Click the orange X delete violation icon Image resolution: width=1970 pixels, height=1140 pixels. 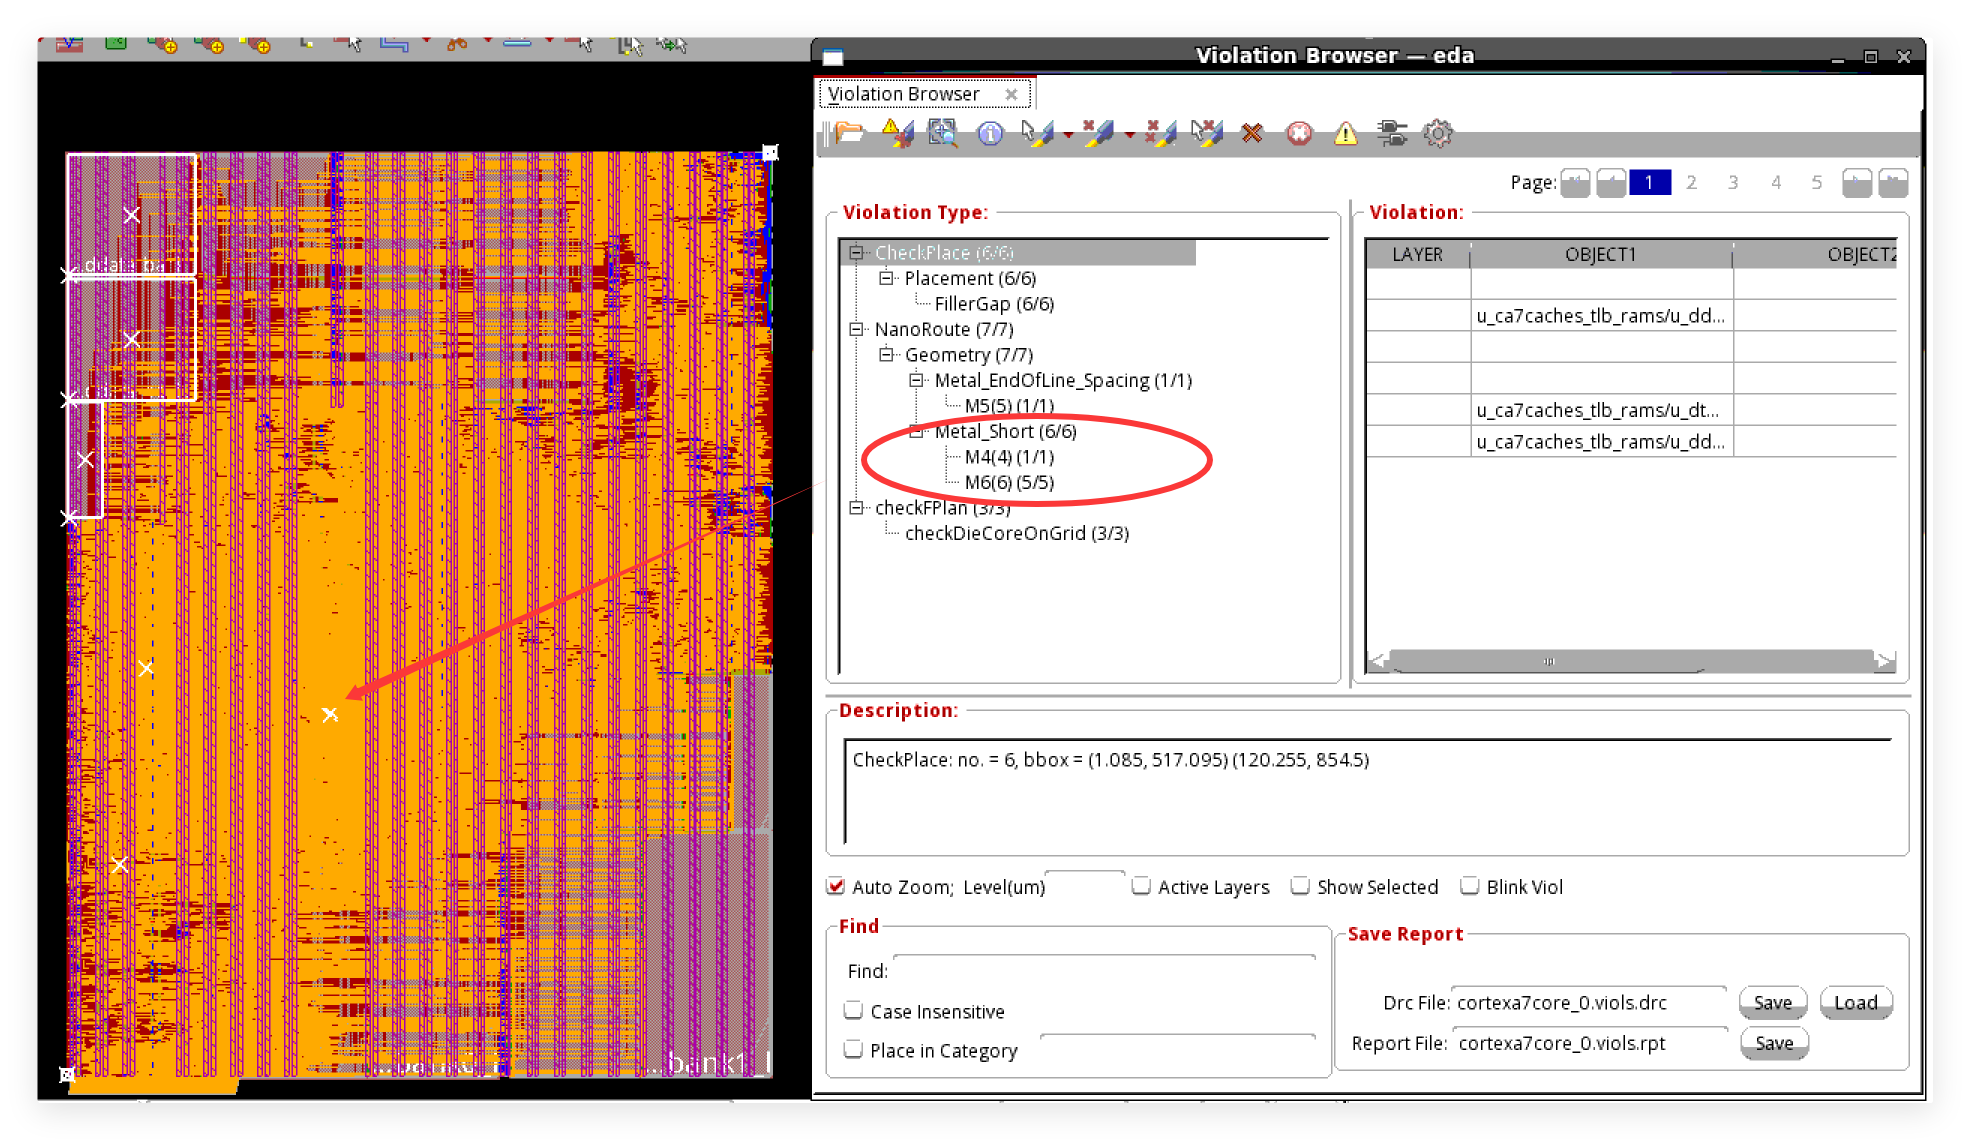coord(1252,133)
